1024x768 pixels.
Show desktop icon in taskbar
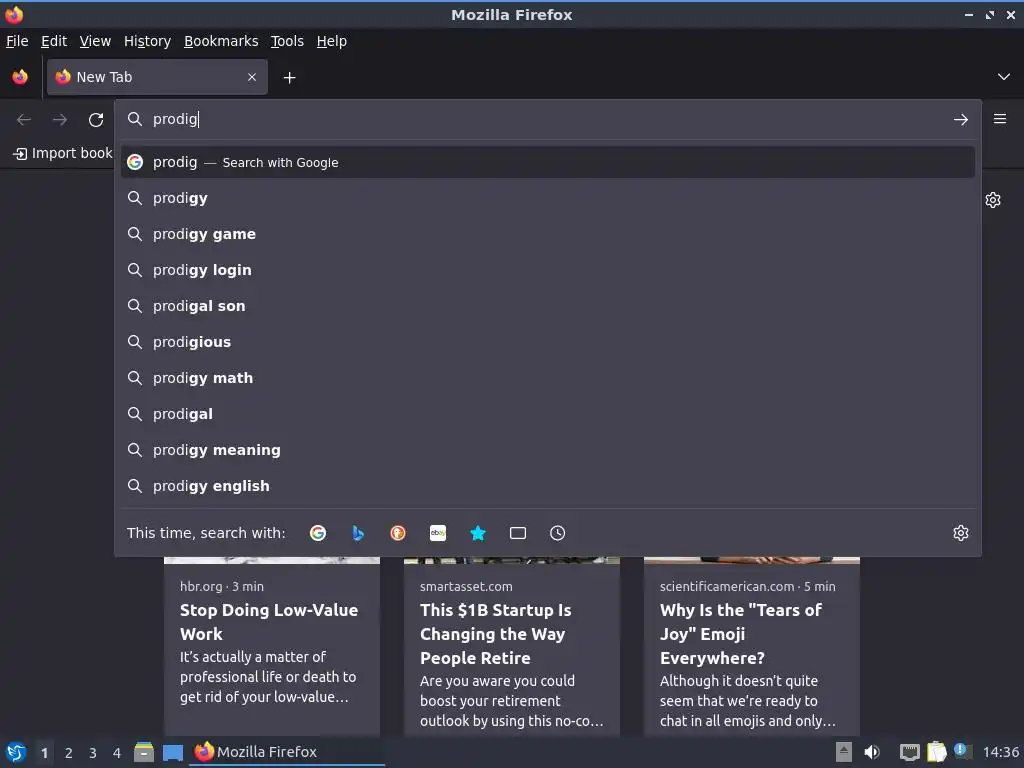(173, 752)
